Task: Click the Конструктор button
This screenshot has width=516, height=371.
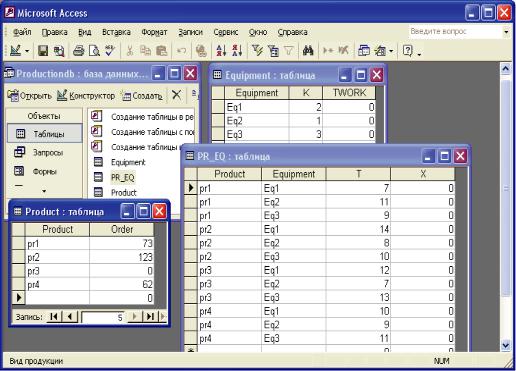Action: click(86, 96)
